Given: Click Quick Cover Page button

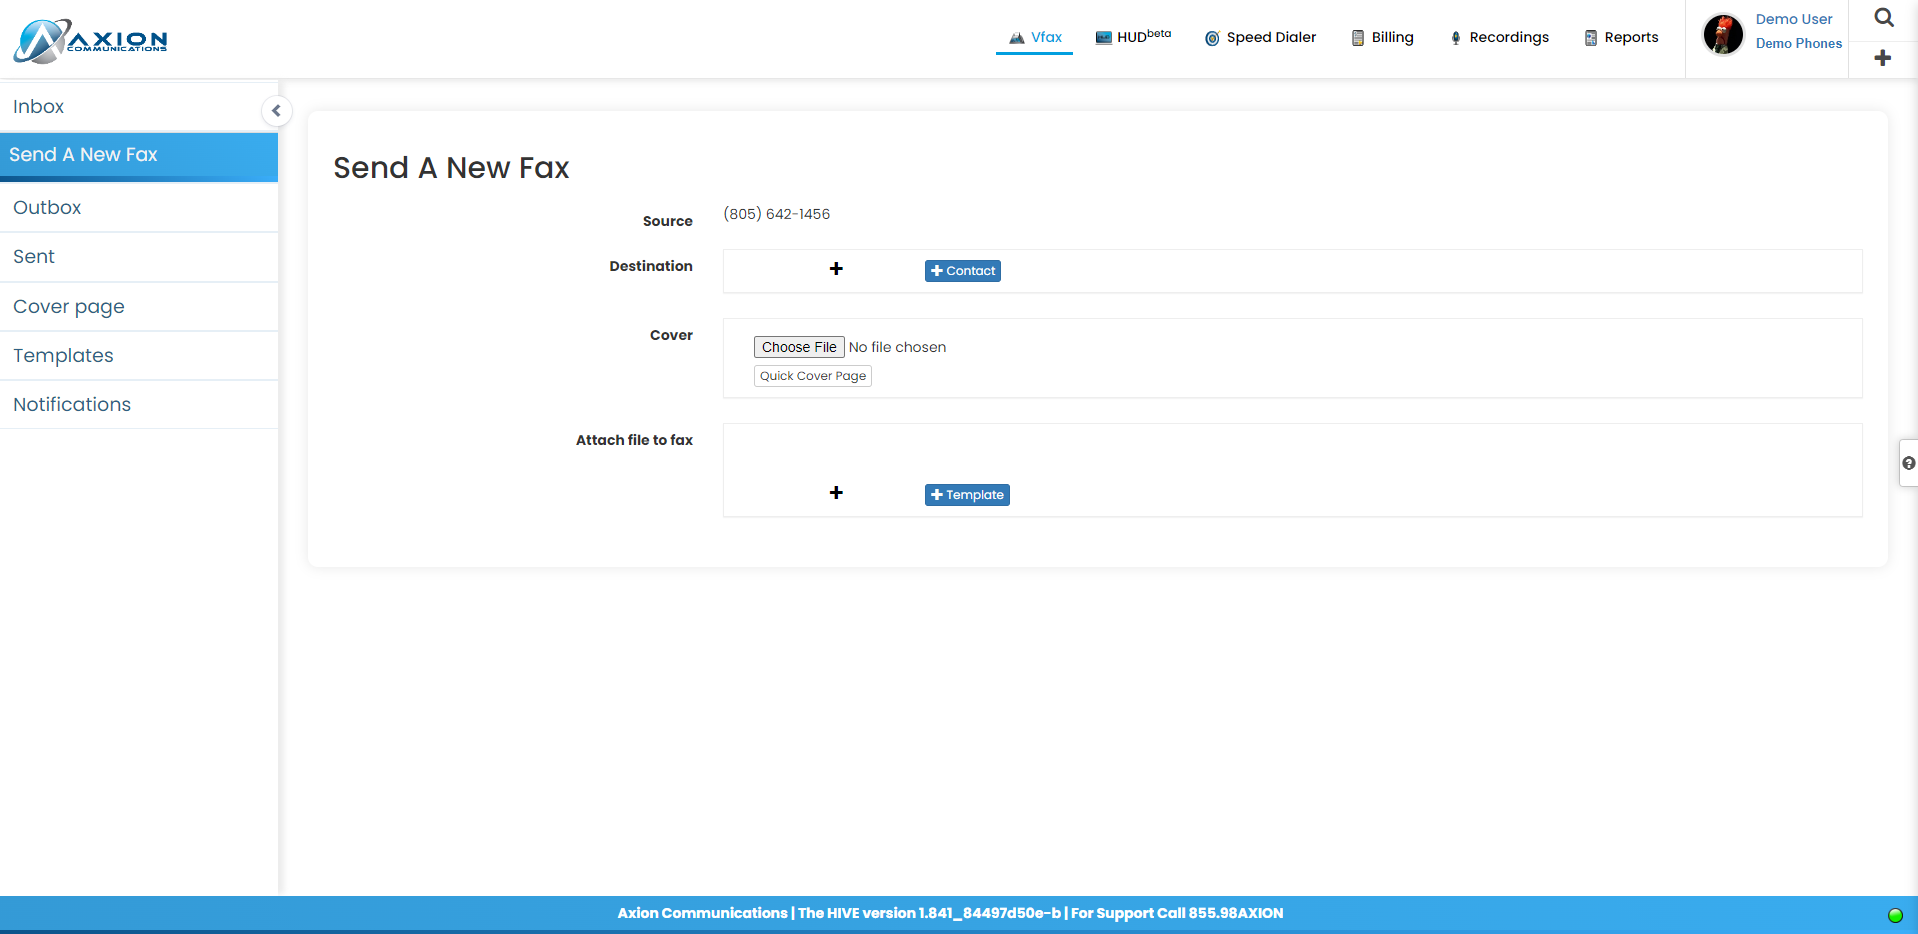Looking at the screenshot, I should click(812, 376).
